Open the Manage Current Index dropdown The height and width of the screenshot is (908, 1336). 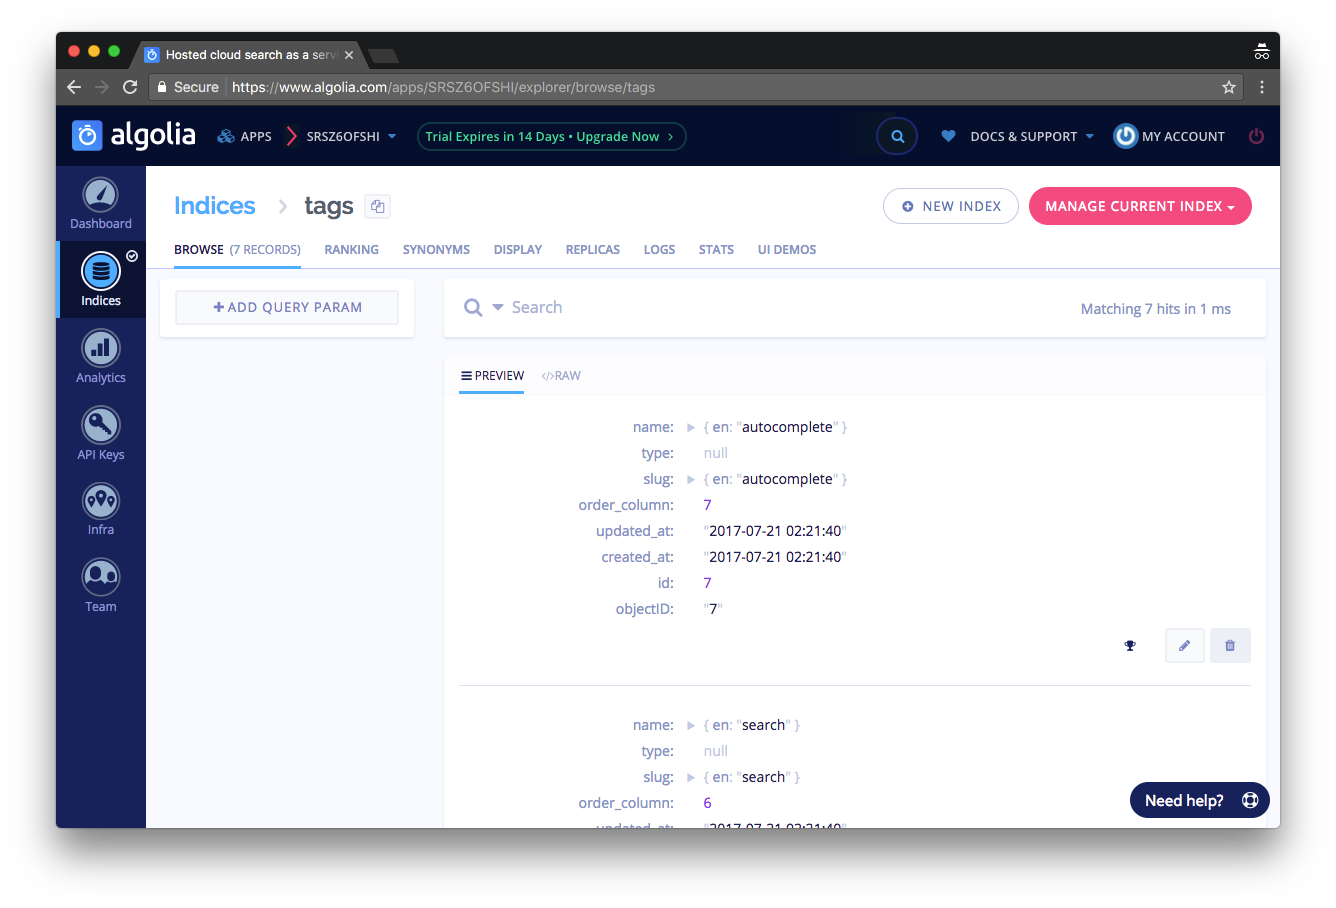click(x=1140, y=206)
